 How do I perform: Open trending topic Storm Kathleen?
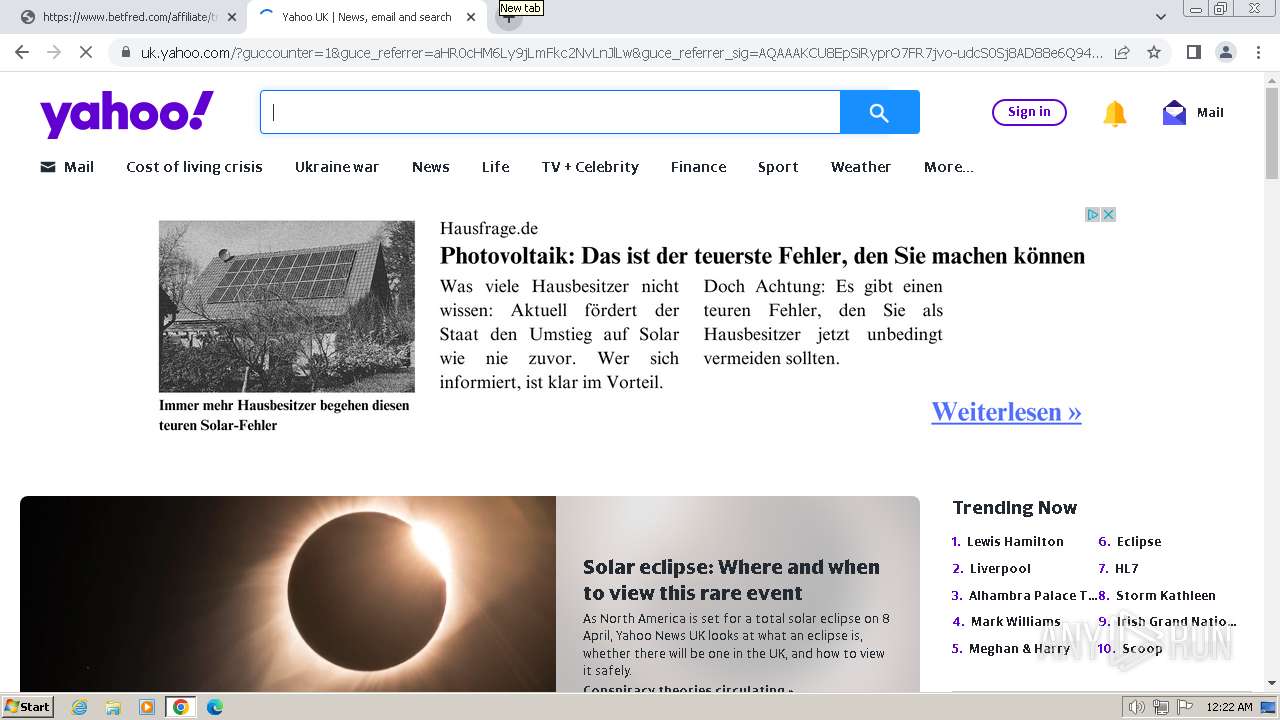point(1166,595)
